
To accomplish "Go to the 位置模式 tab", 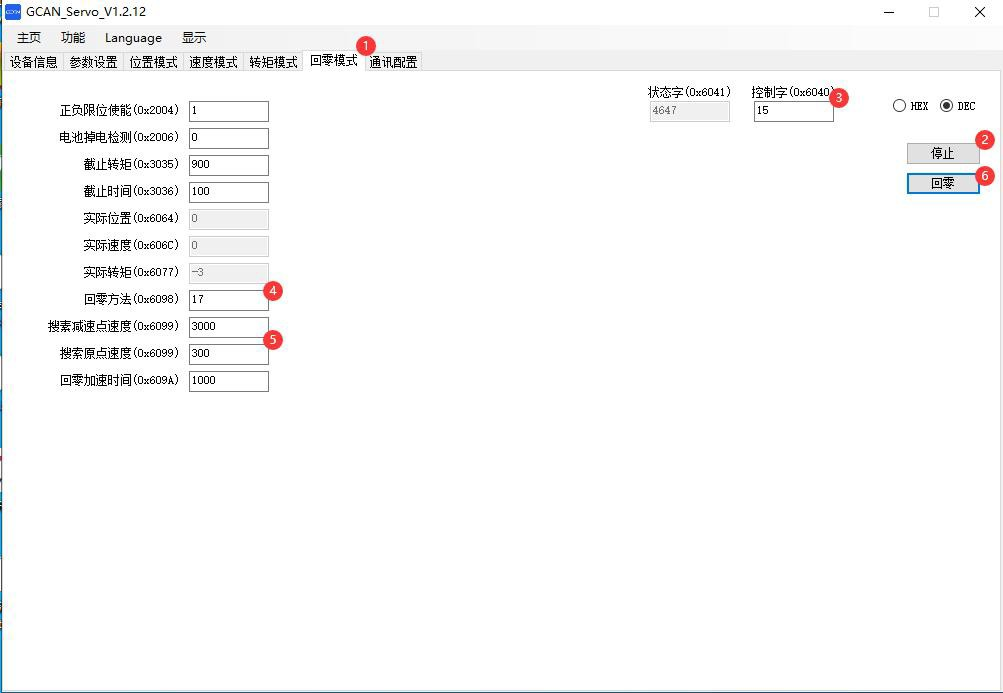I will coord(153,62).
